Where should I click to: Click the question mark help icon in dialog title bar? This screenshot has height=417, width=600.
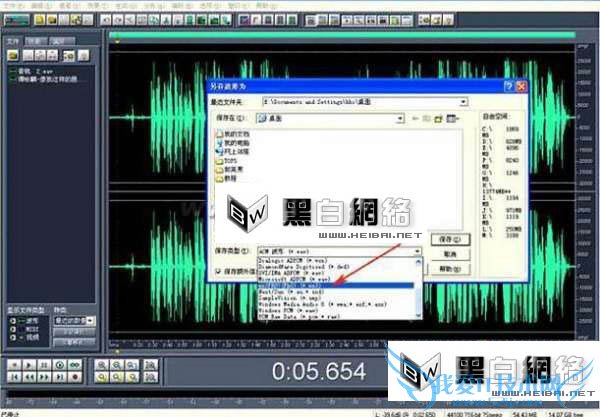coord(509,87)
